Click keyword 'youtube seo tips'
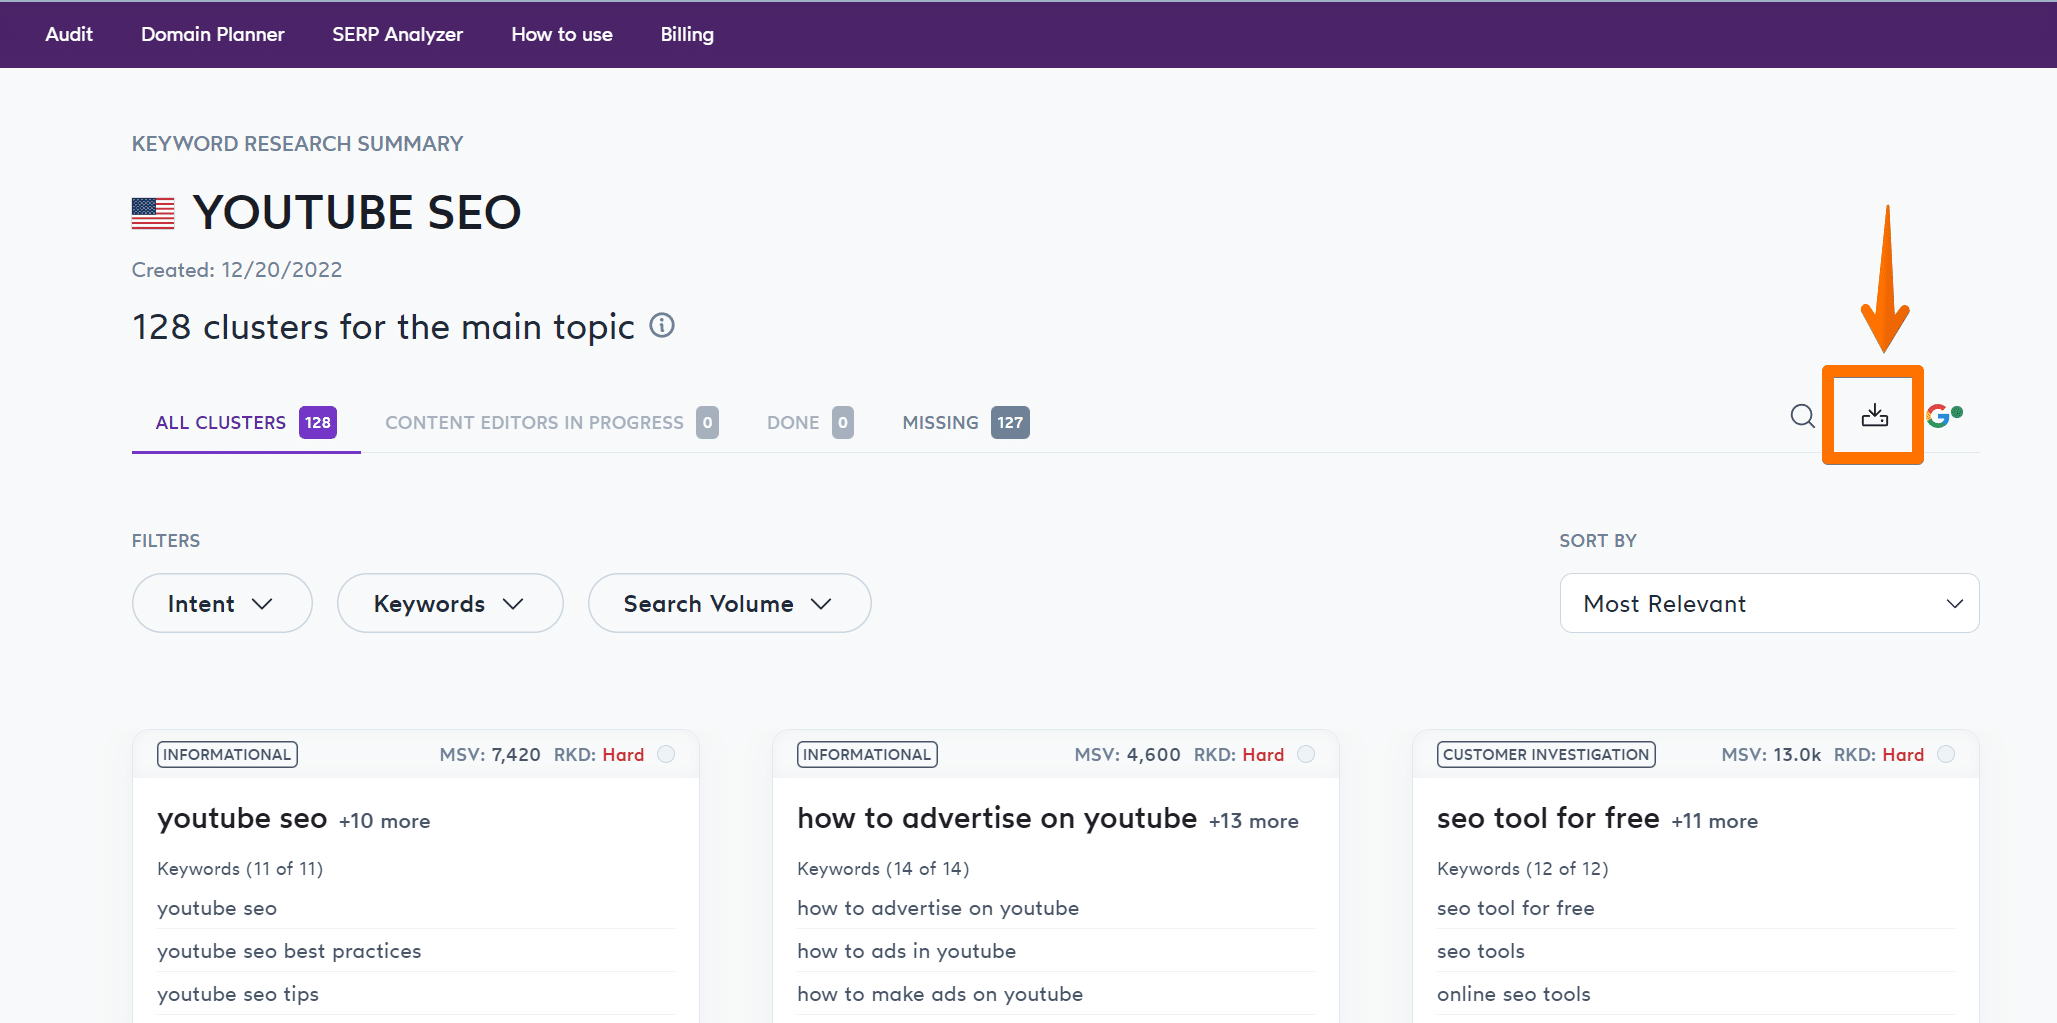Image resolution: width=2057 pixels, height=1023 pixels. click(x=238, y=994)
